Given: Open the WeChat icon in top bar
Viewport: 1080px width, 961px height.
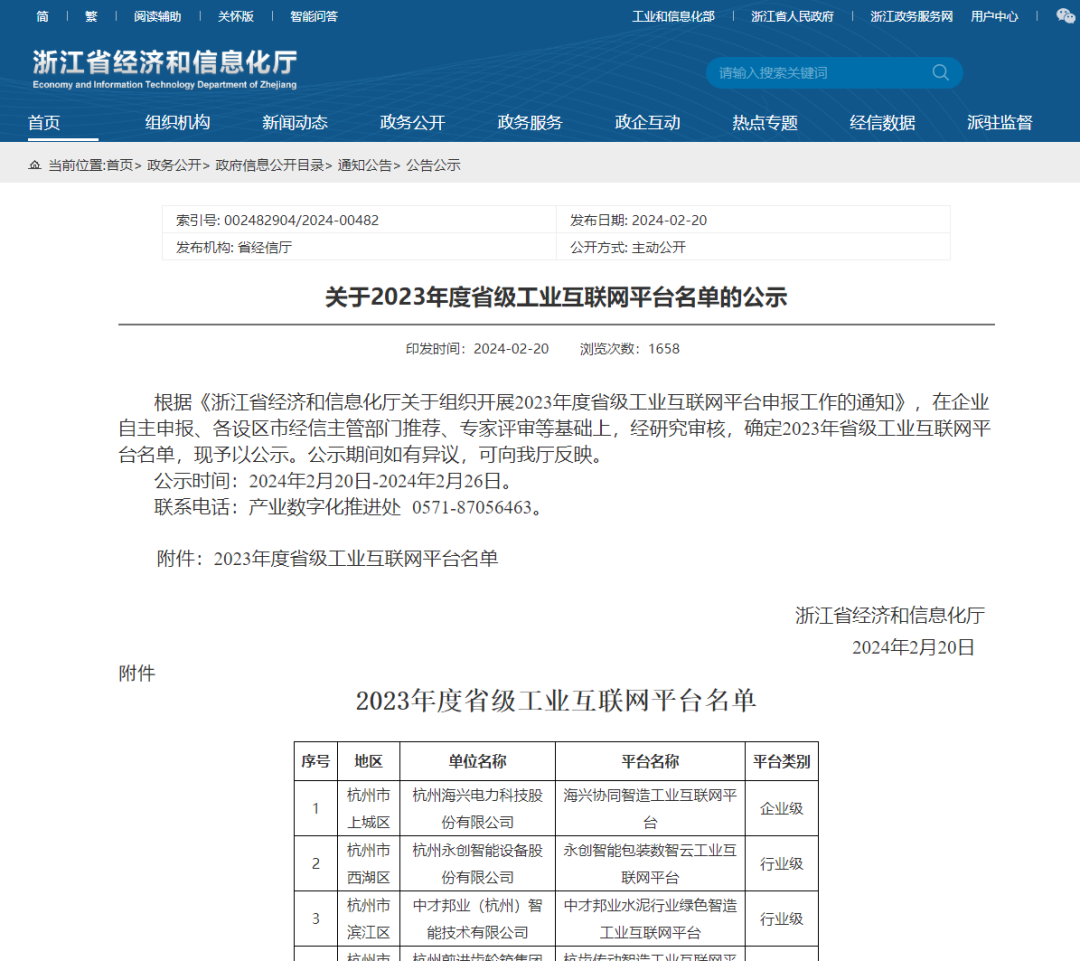Looking at the screenshot, I should point(1066,16).
